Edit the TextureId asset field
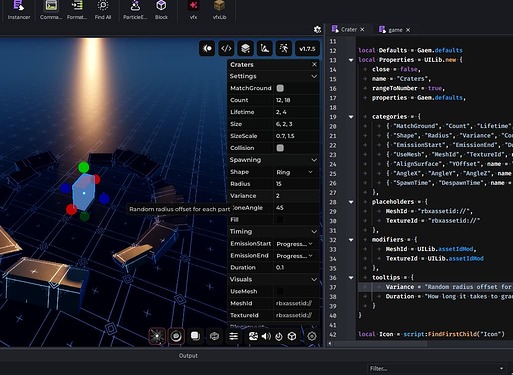Screen dimensions: 513x375 click(296, 315)
